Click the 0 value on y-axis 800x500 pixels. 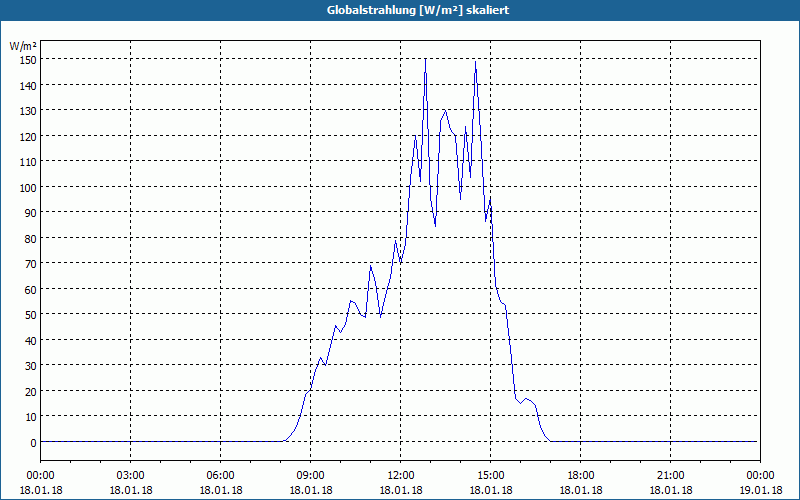[34, 443]
